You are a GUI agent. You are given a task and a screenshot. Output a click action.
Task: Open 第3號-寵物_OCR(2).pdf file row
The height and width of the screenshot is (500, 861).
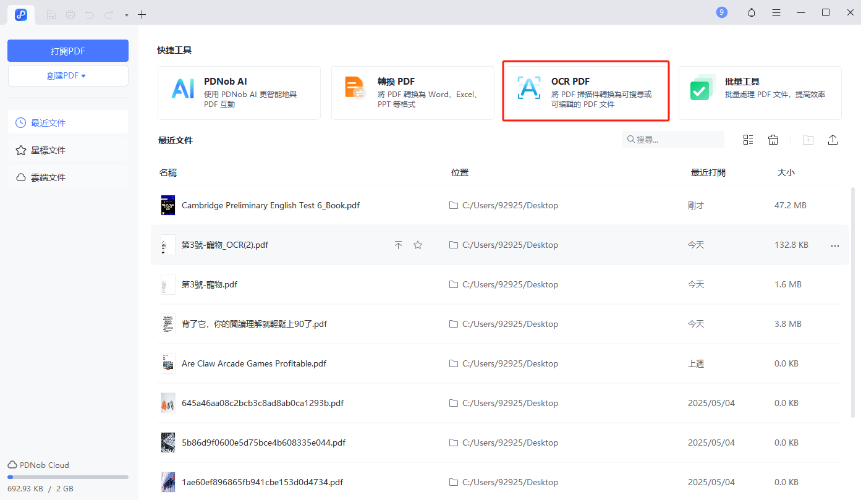coord(499,245)
